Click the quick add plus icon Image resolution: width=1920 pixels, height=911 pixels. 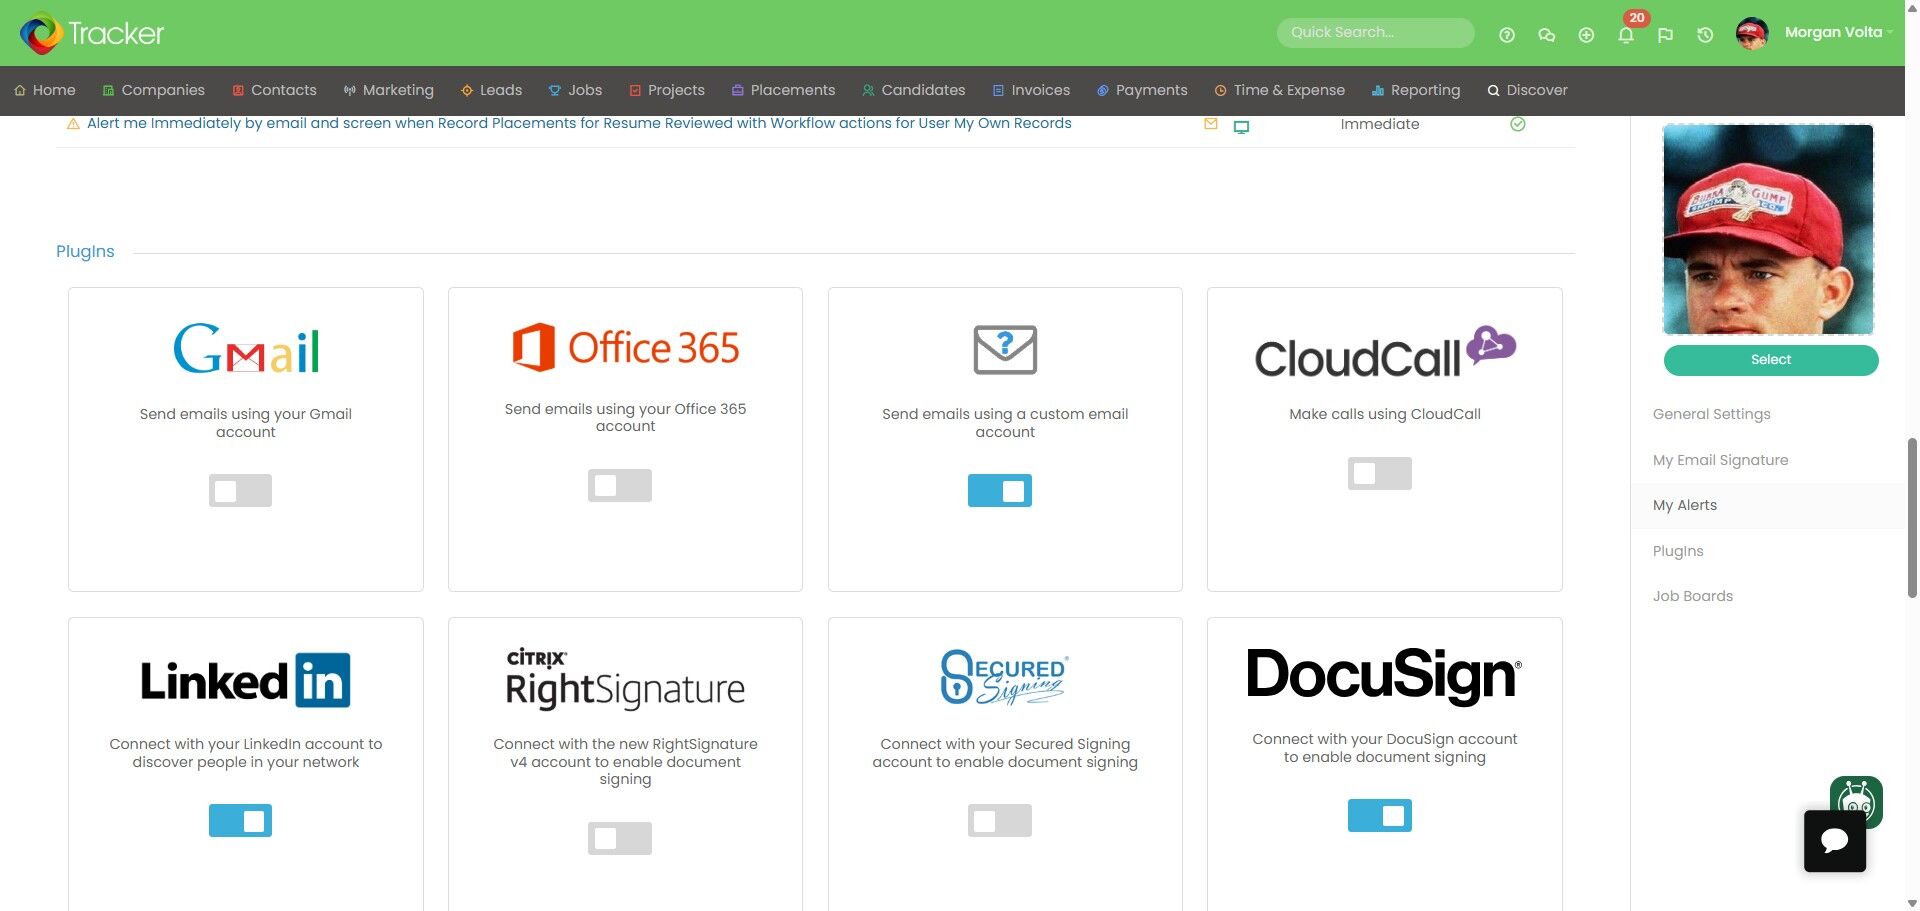(1586, 35)
